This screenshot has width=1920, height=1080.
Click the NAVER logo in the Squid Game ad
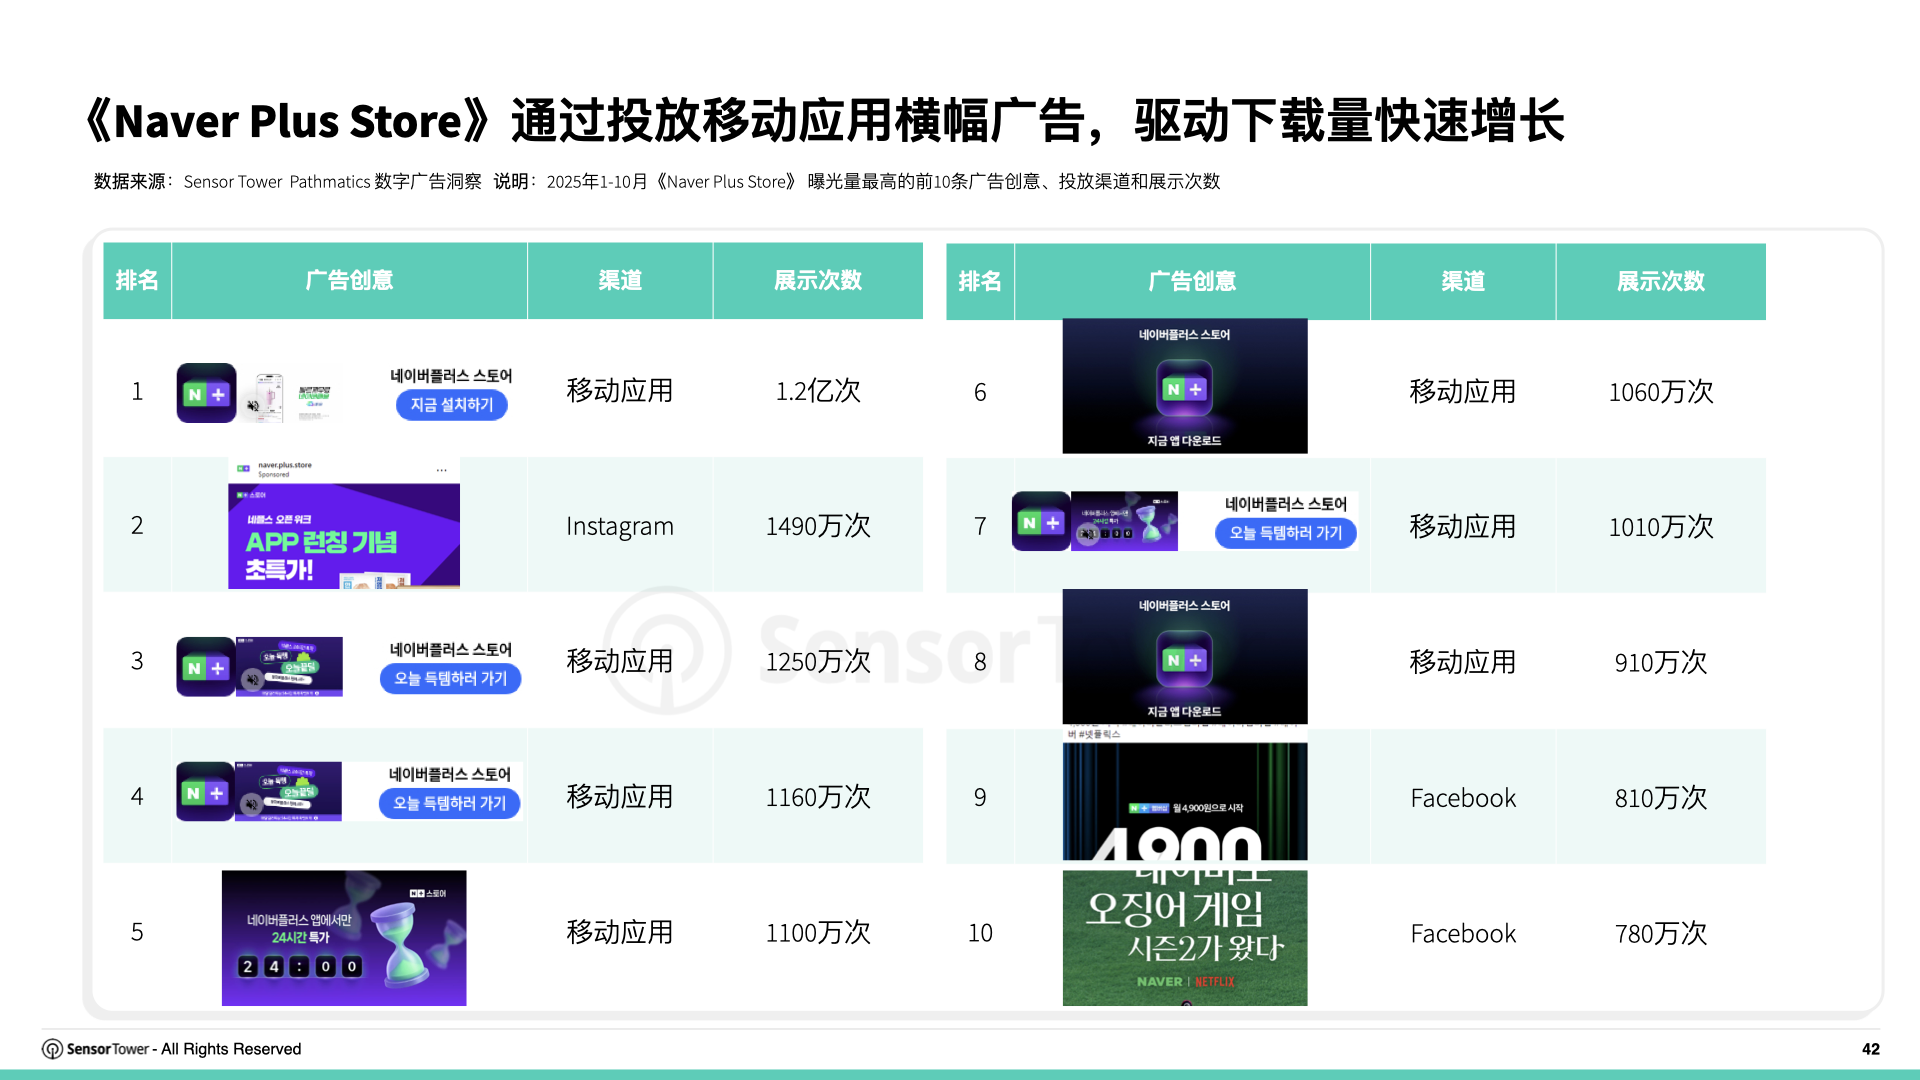tap(1160, 982)
